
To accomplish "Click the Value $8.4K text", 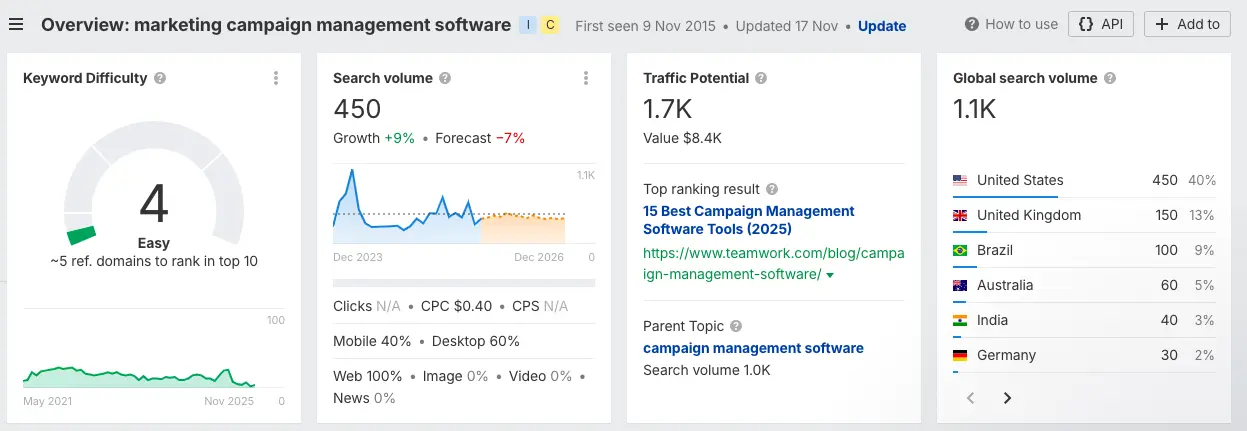I will [x=682, y=138].
